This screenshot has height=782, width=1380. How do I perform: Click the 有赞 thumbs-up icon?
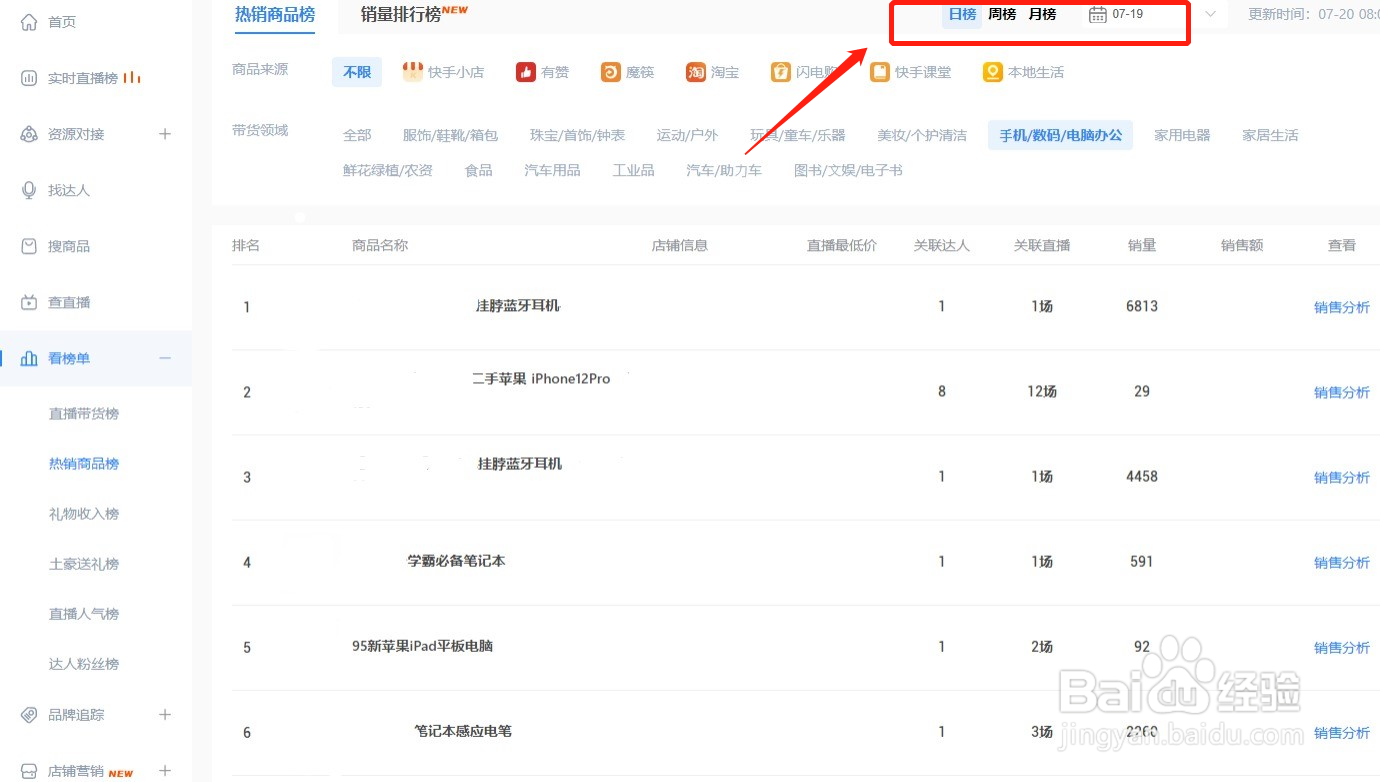coord(524,71)
